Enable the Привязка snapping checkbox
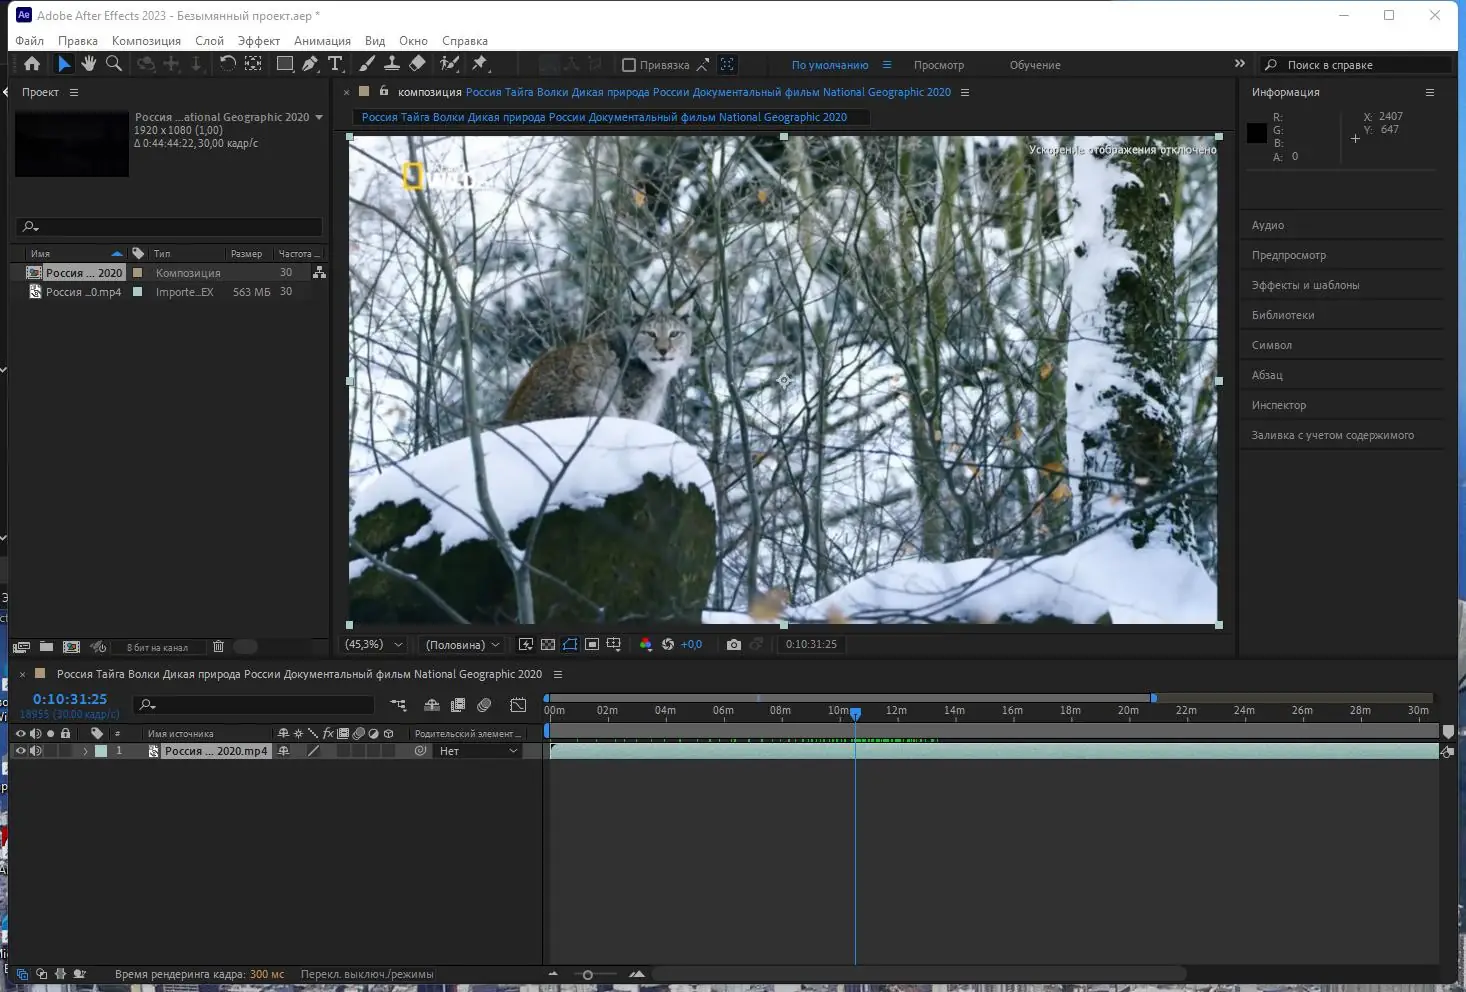 (629, 65)
